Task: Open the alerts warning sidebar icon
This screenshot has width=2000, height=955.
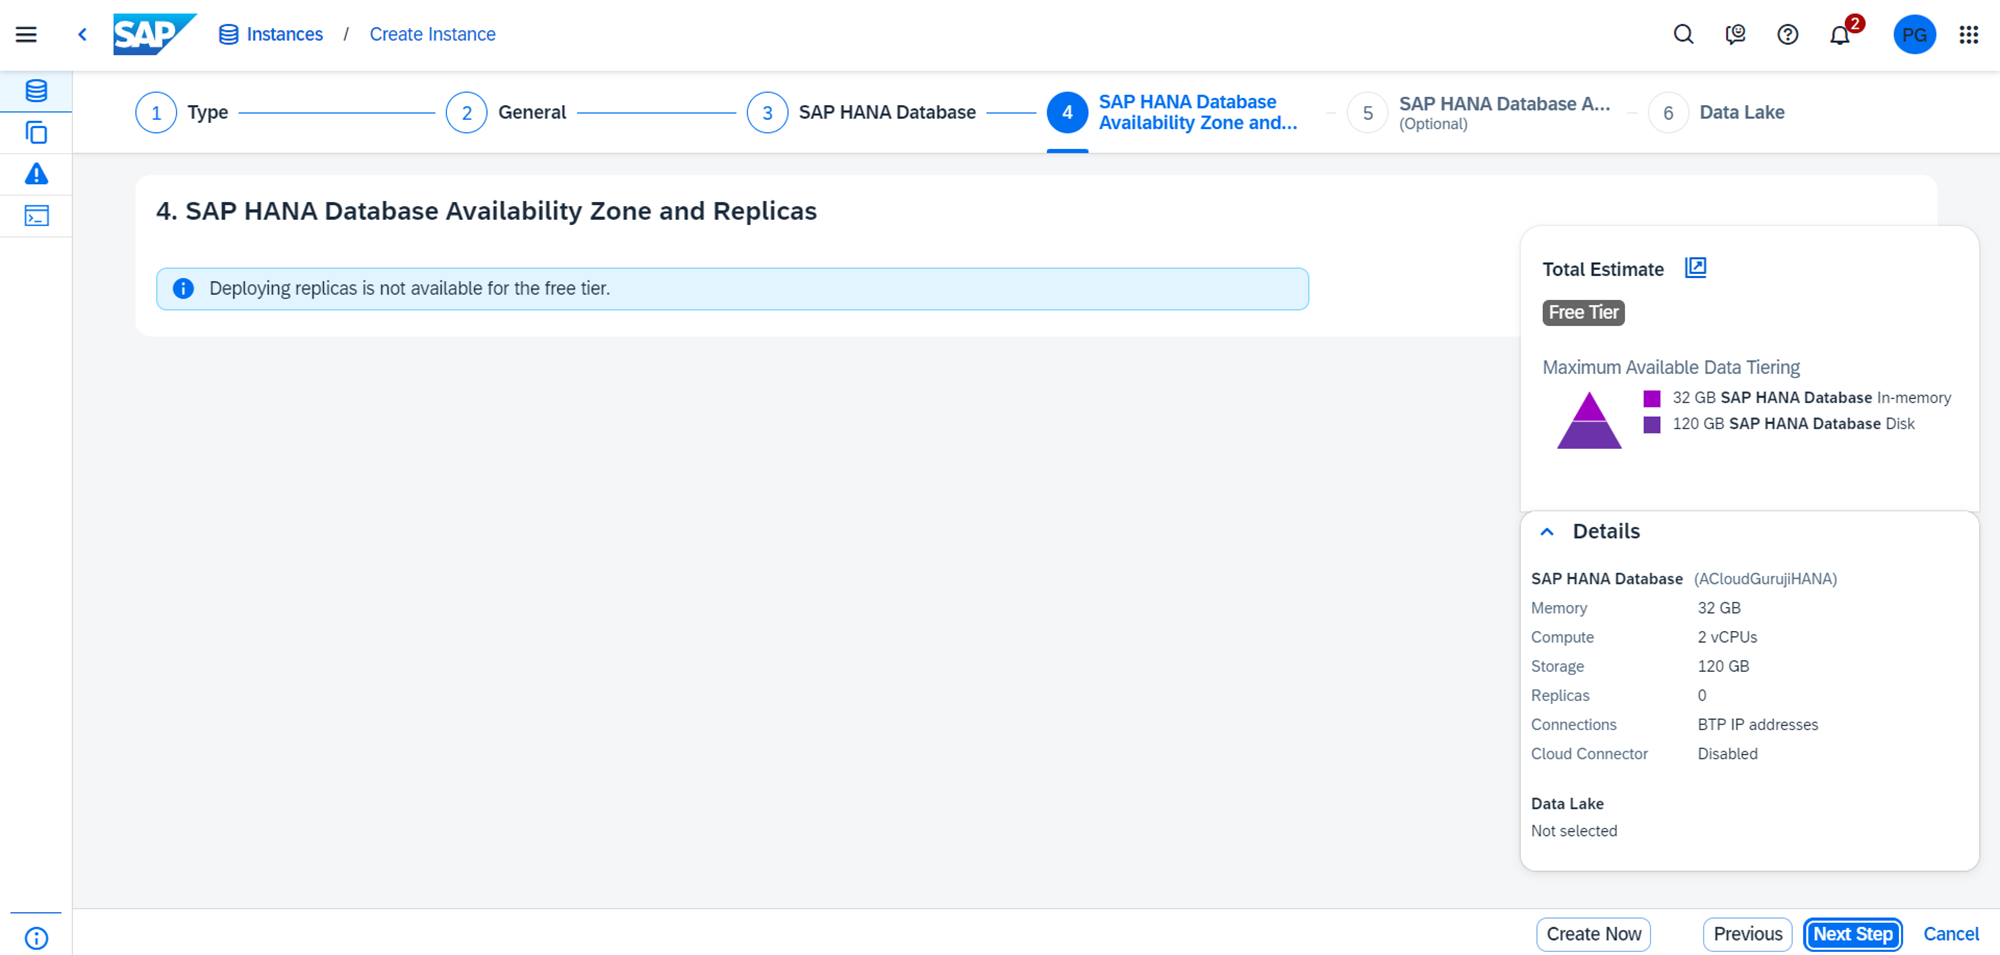Action: pyautogui.click(x=36, y=174)
